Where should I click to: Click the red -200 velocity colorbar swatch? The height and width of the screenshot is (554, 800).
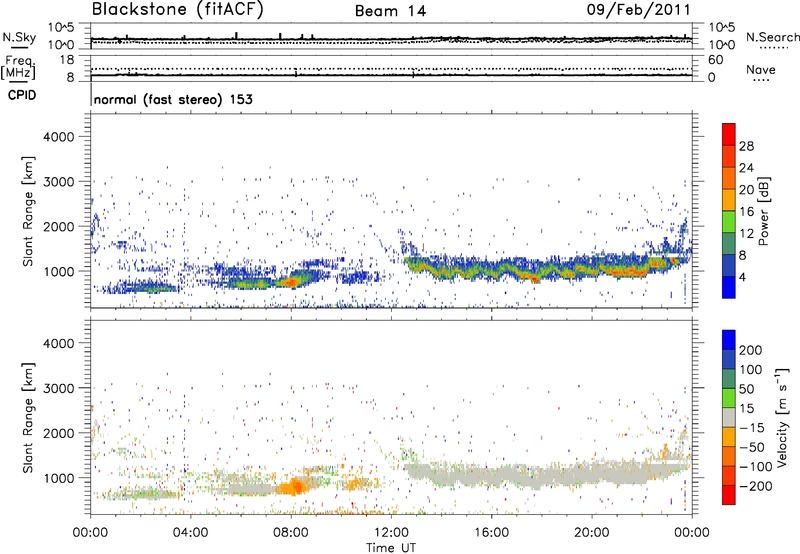pyautogui.click(x=729, y=495)
